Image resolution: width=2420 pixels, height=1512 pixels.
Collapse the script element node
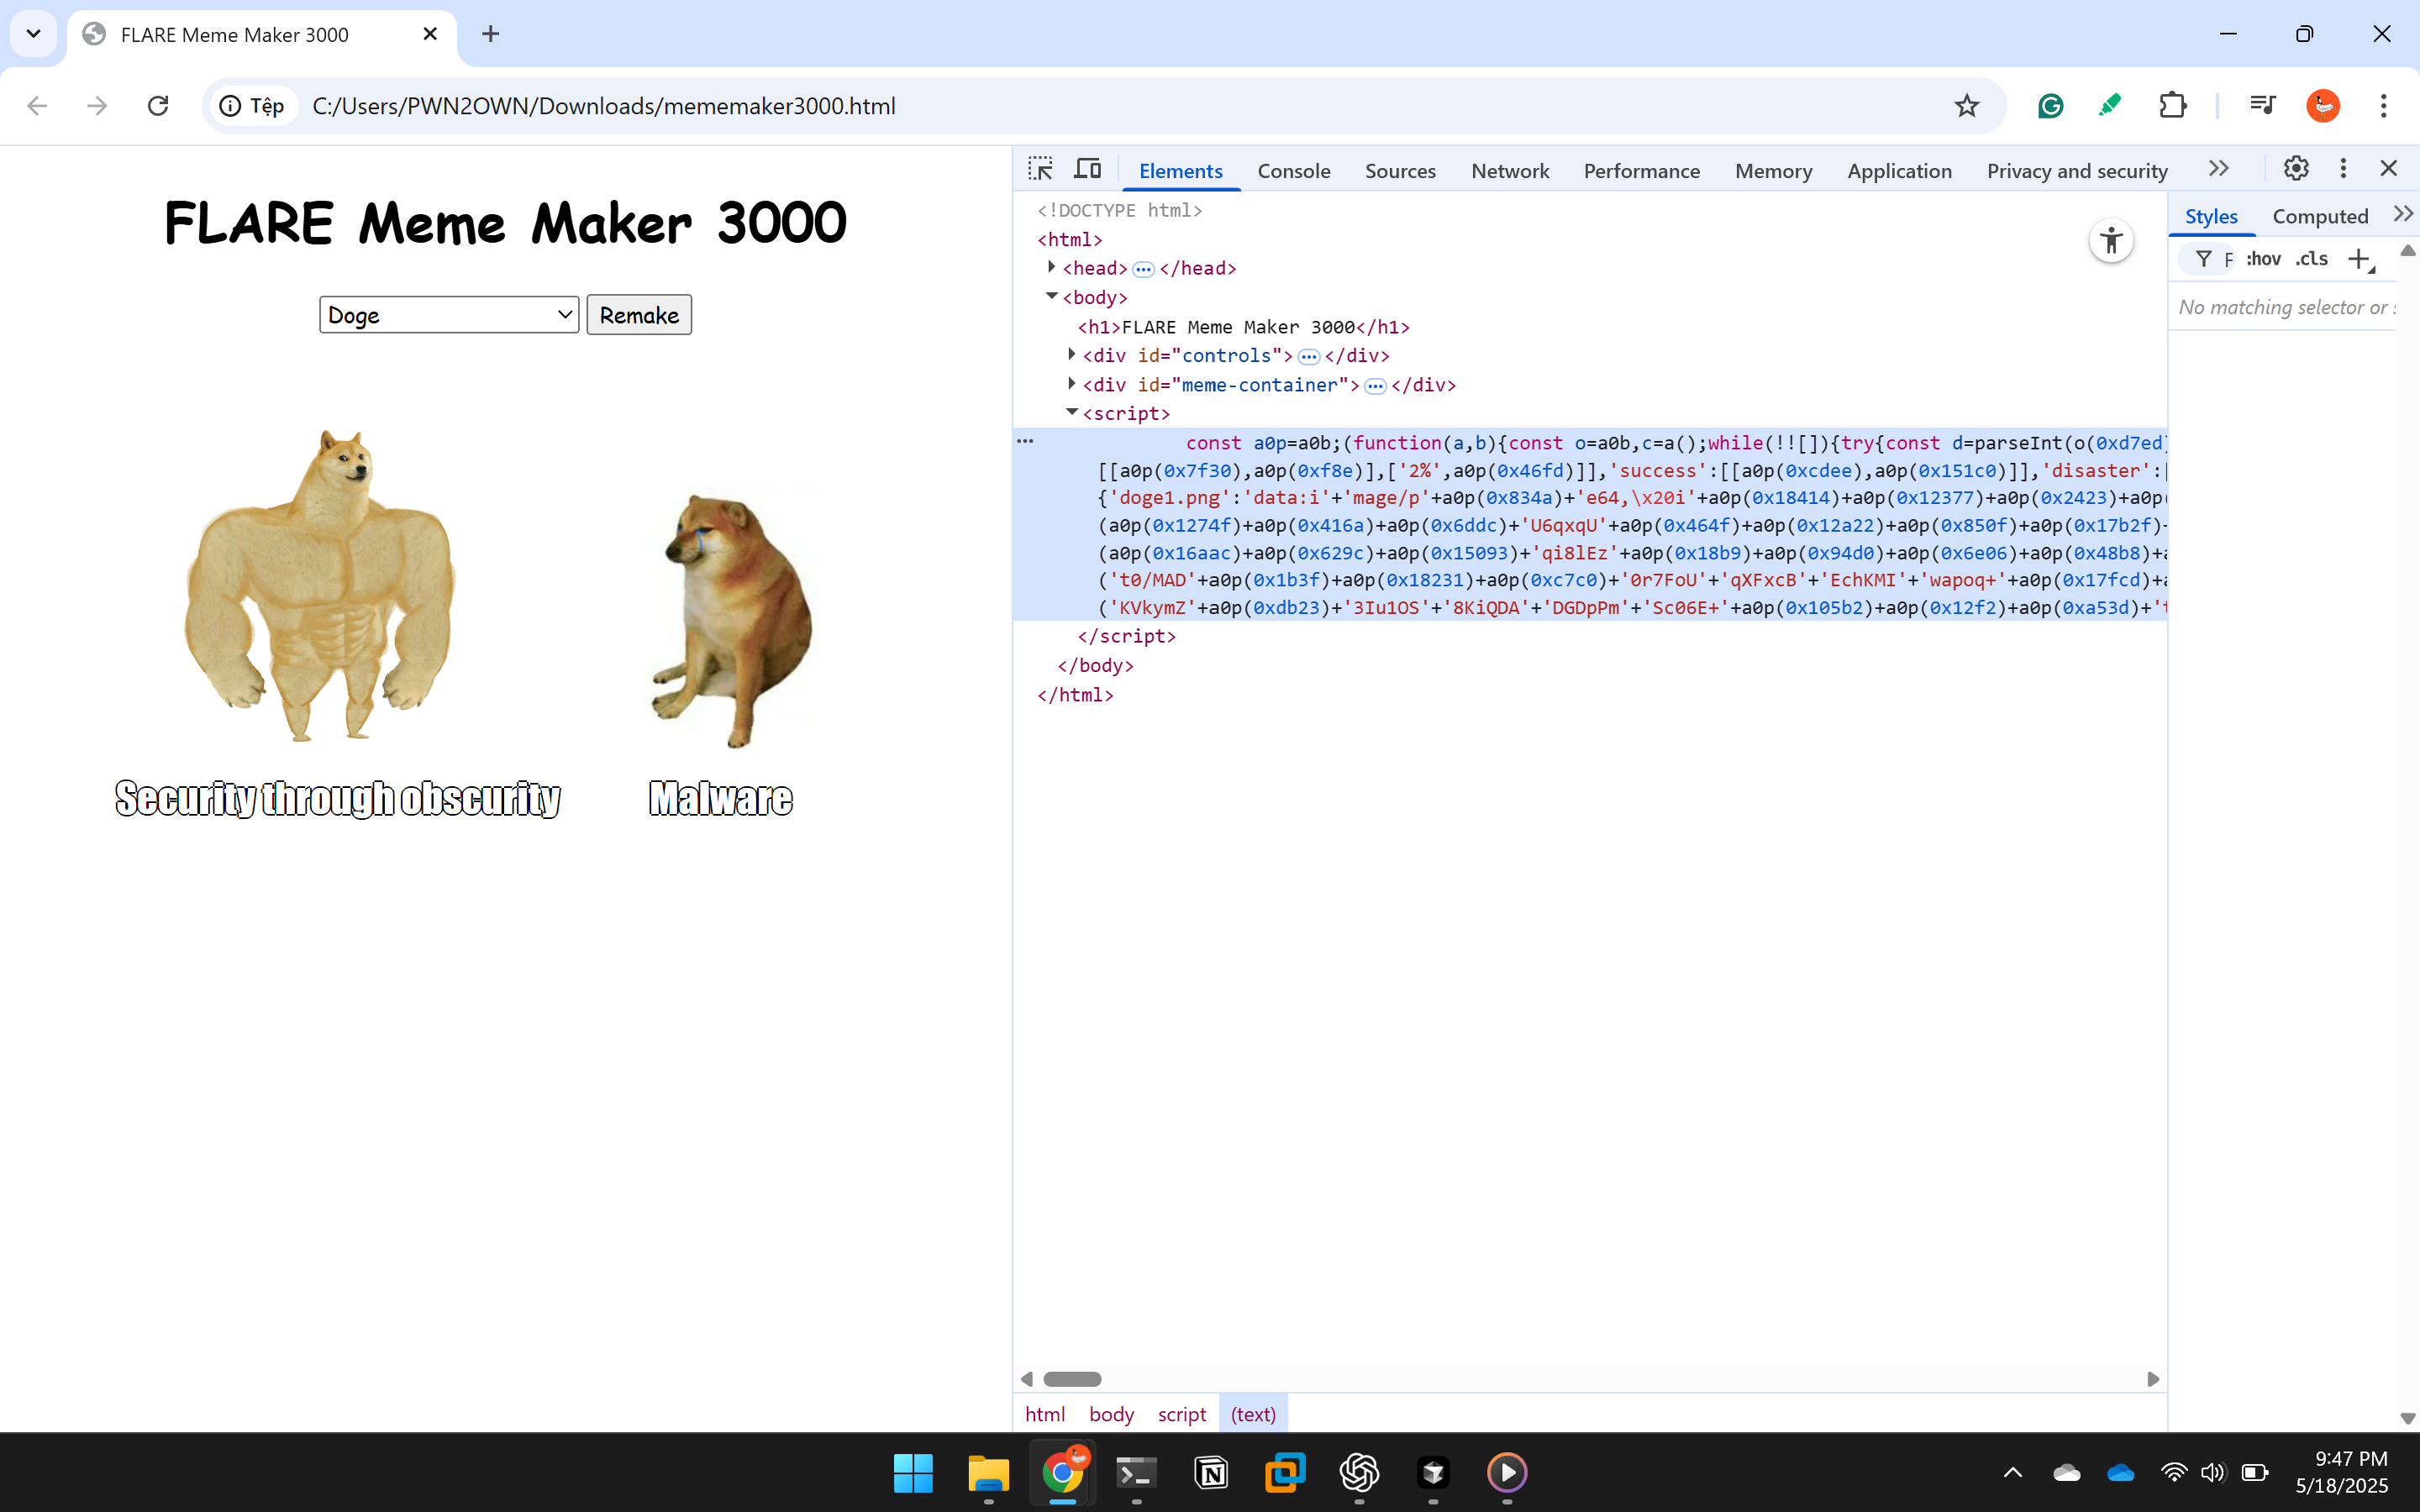(1072, 412)
